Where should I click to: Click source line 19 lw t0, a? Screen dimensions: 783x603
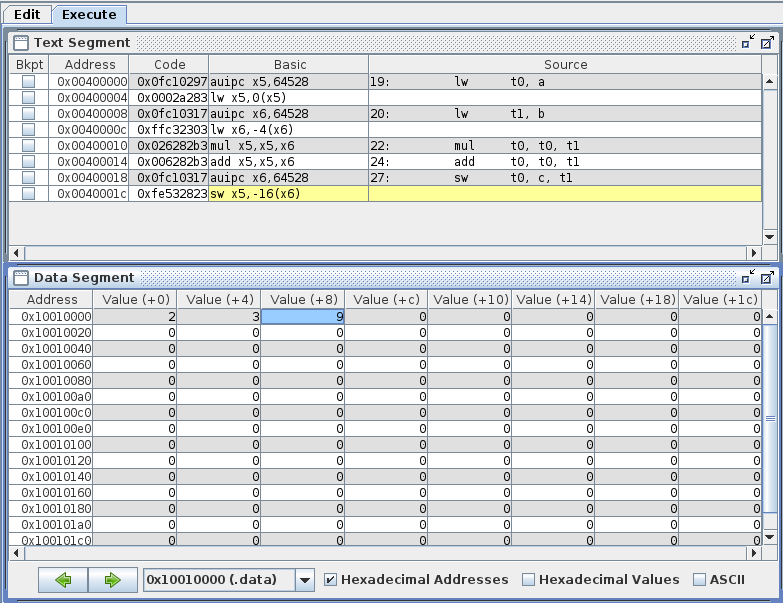565,81
